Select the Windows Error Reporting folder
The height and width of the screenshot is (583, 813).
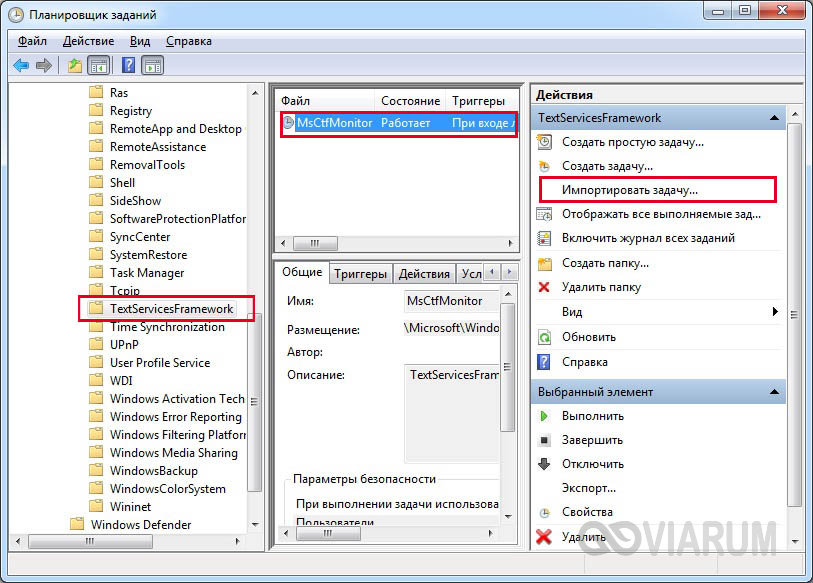(x=176, y=417)
